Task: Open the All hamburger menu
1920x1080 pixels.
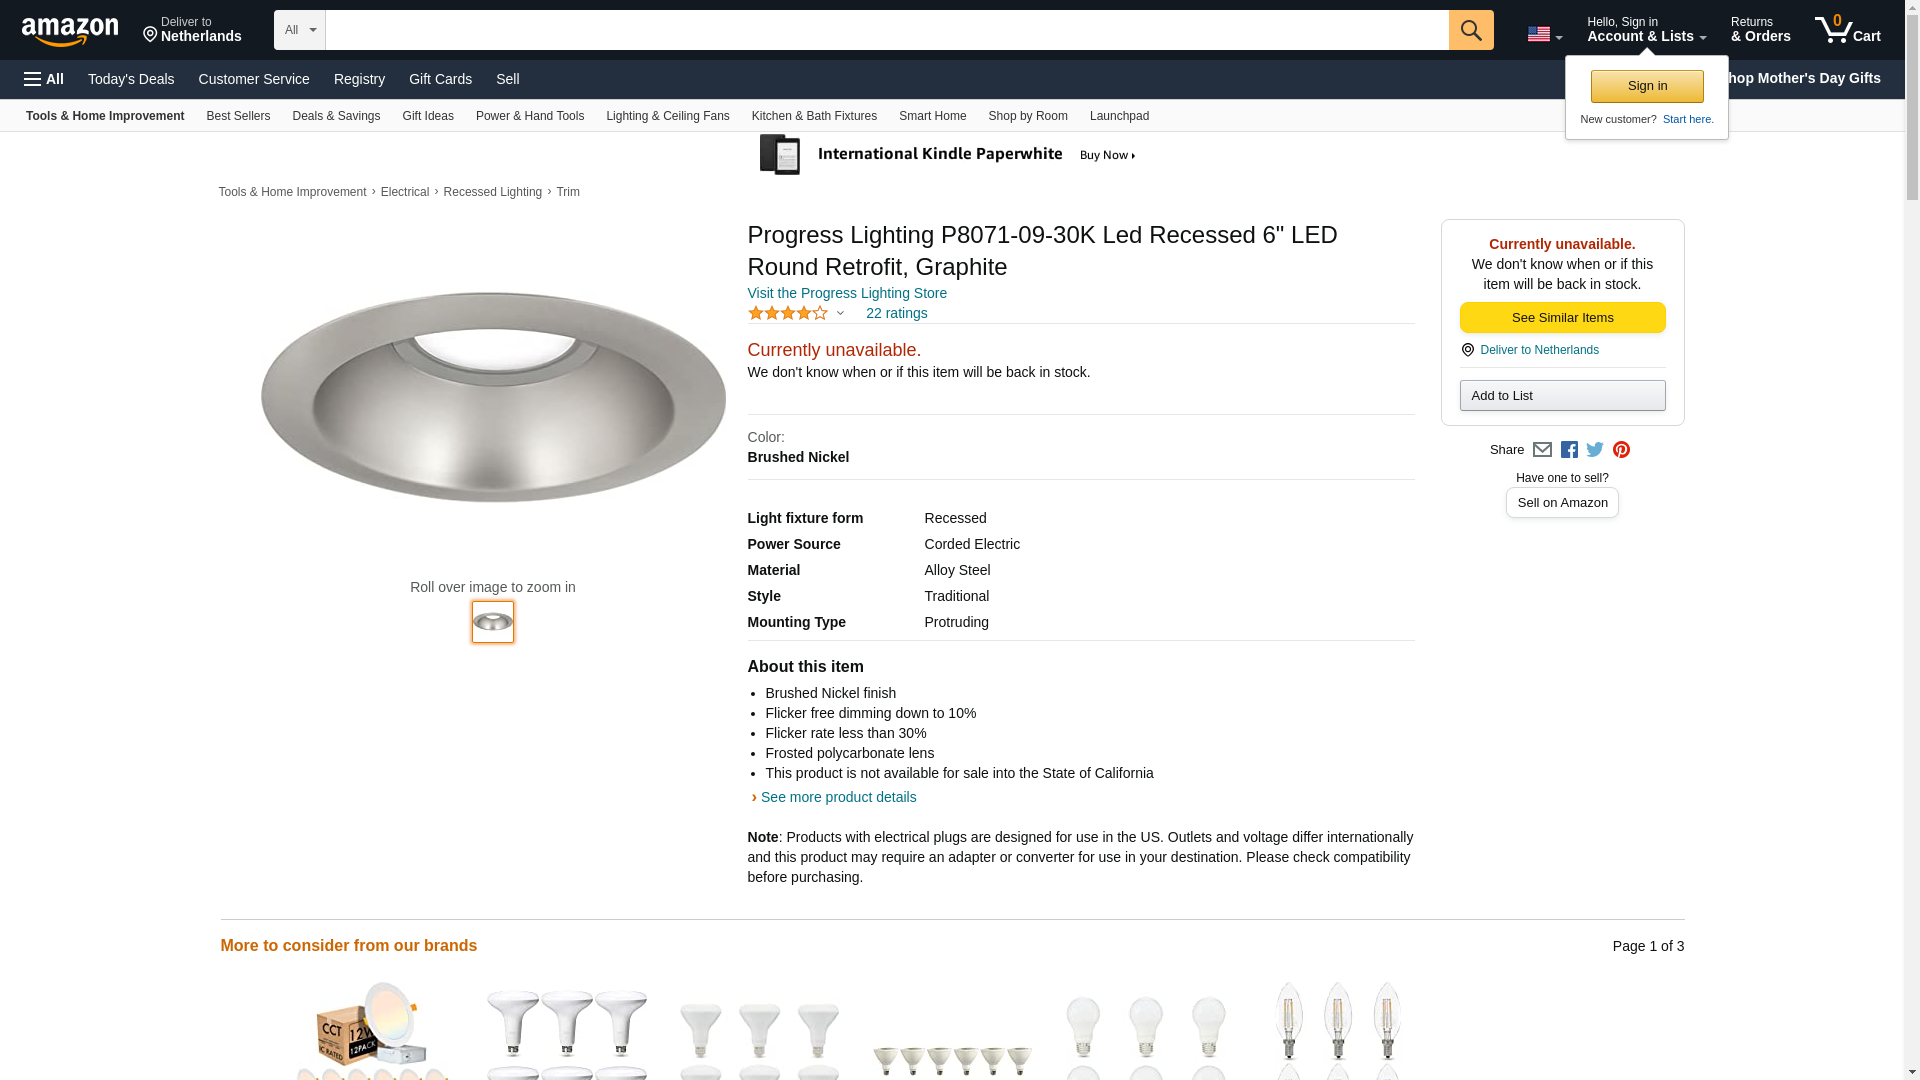Action: (44, 79)
